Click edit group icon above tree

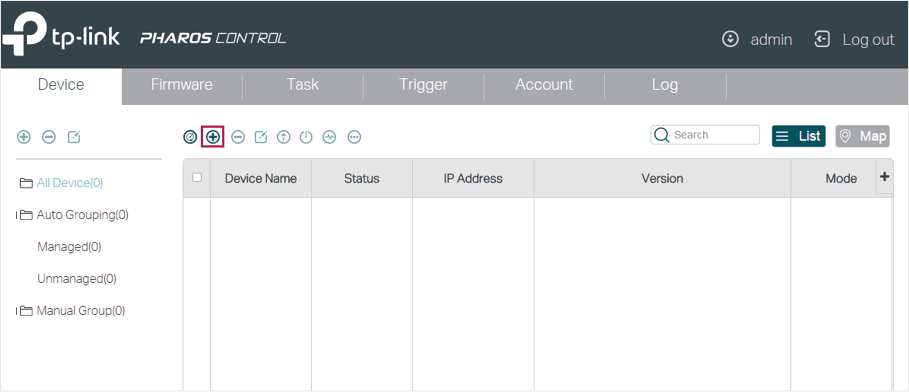tap(74, 137)
